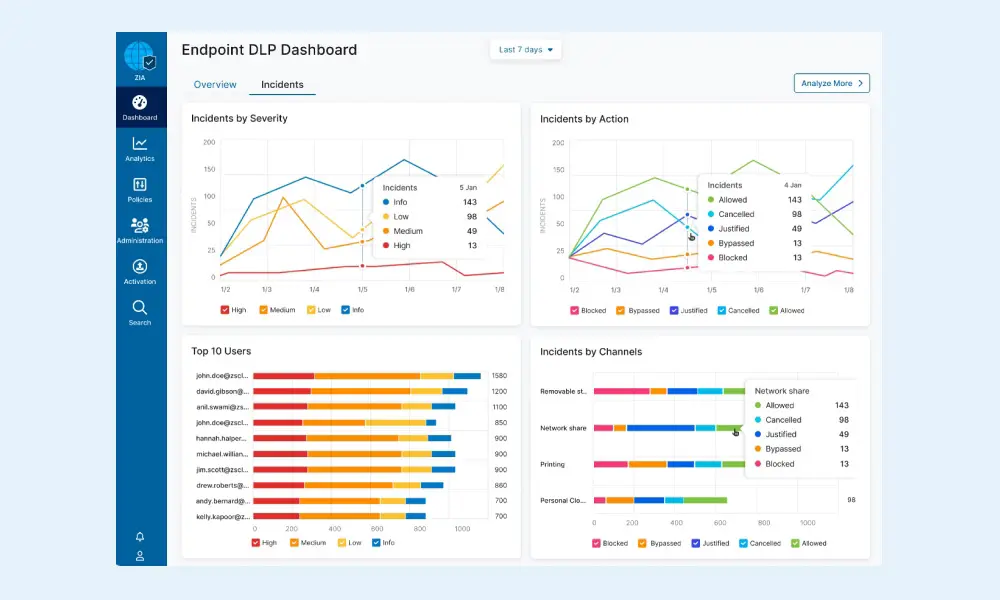Toggle Info checkbox in Top 10 Users legend
1000x600 pixels.
tap(376, 543)
